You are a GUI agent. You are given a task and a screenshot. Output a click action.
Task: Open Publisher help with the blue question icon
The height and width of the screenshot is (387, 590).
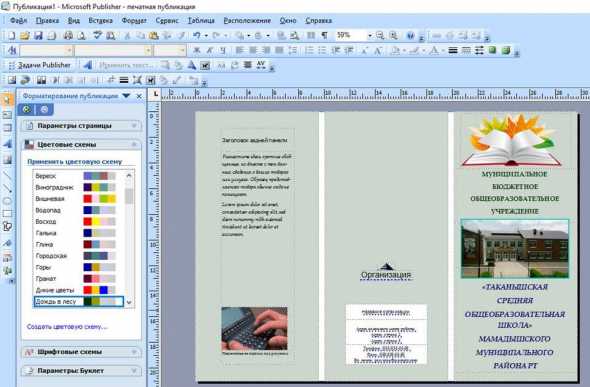(x=411, y=36)
